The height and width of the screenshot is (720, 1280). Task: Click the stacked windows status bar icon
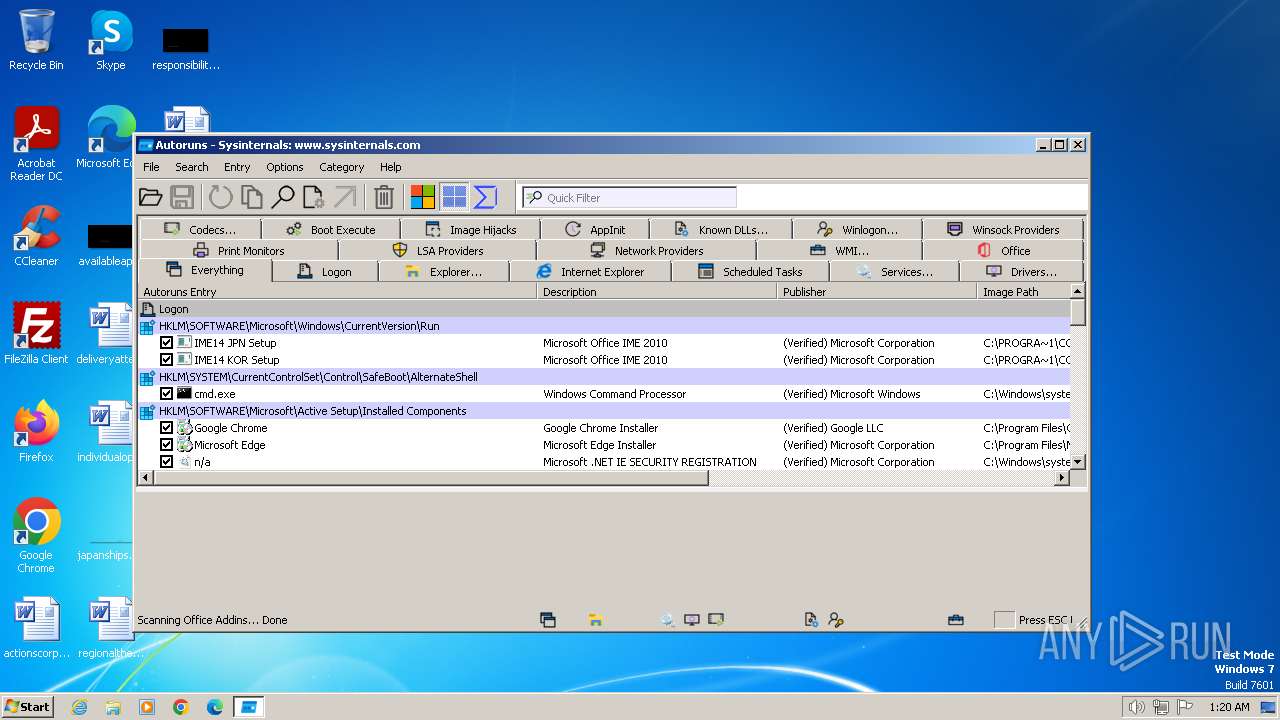tap(547, 620)
